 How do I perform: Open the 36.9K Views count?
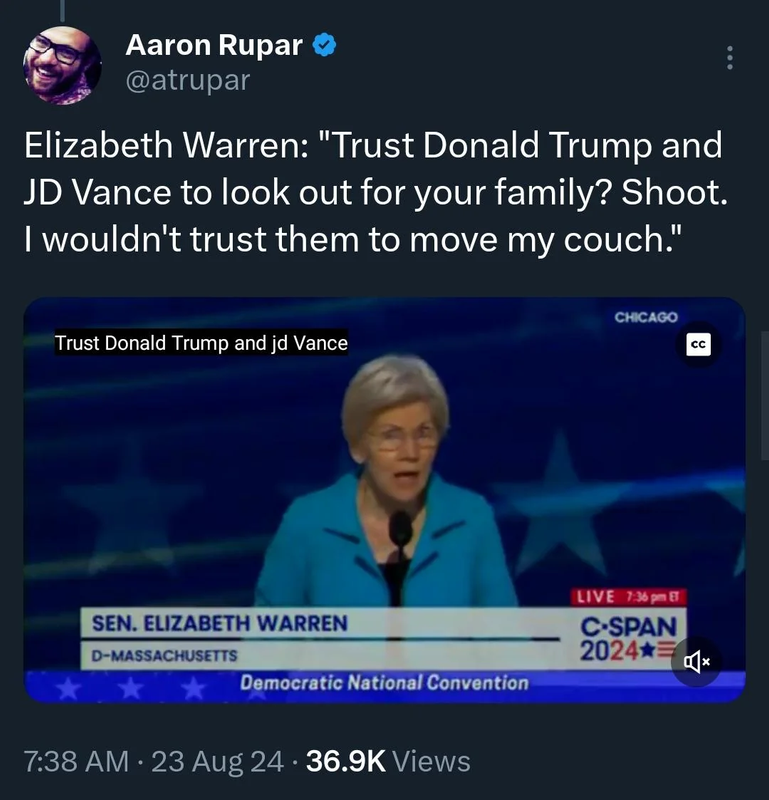click(388, 761)
